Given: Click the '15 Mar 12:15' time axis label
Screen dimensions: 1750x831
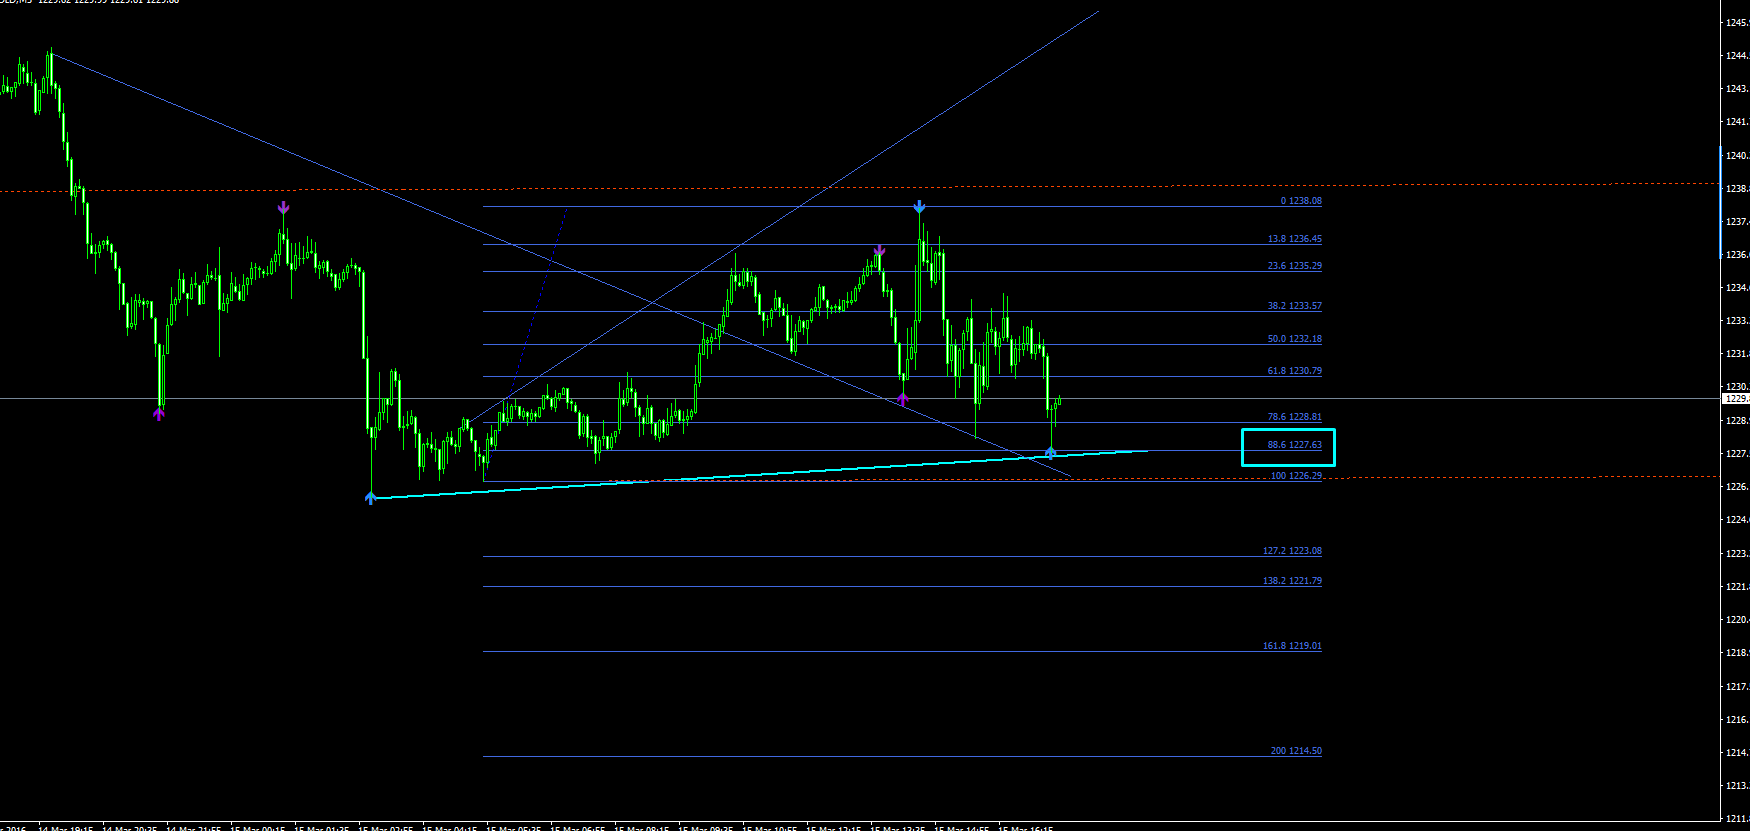Looking at the screenshot, I should 834,828.
